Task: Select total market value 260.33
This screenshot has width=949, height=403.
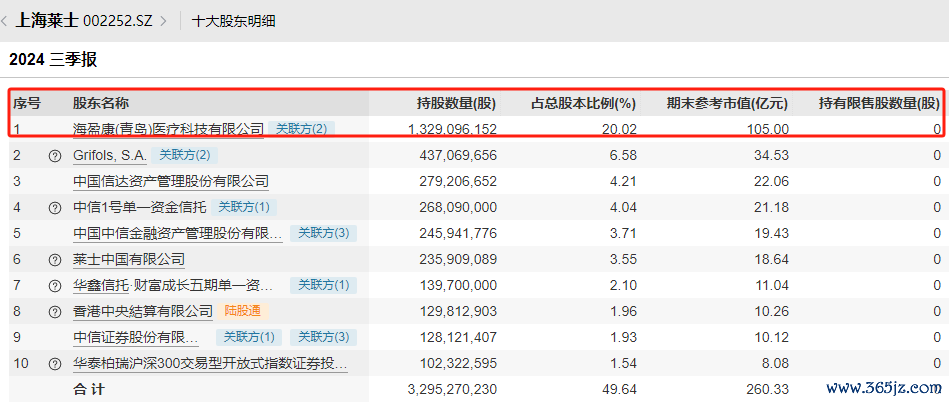Action: tap(769, 389)
